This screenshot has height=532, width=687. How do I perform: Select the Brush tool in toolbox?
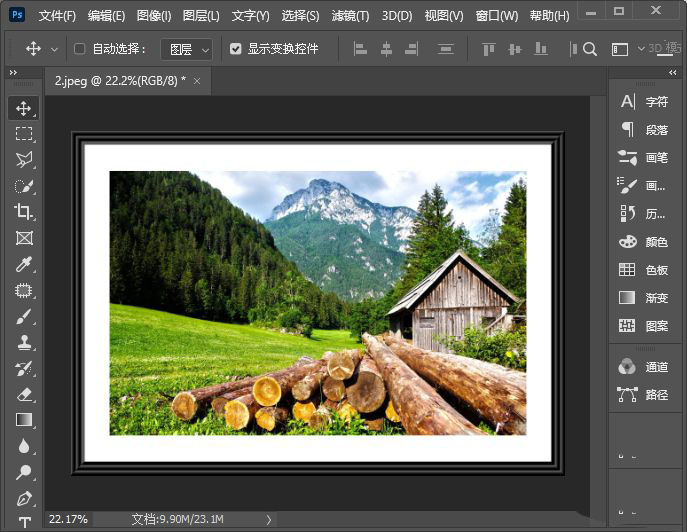coord(24,316)
